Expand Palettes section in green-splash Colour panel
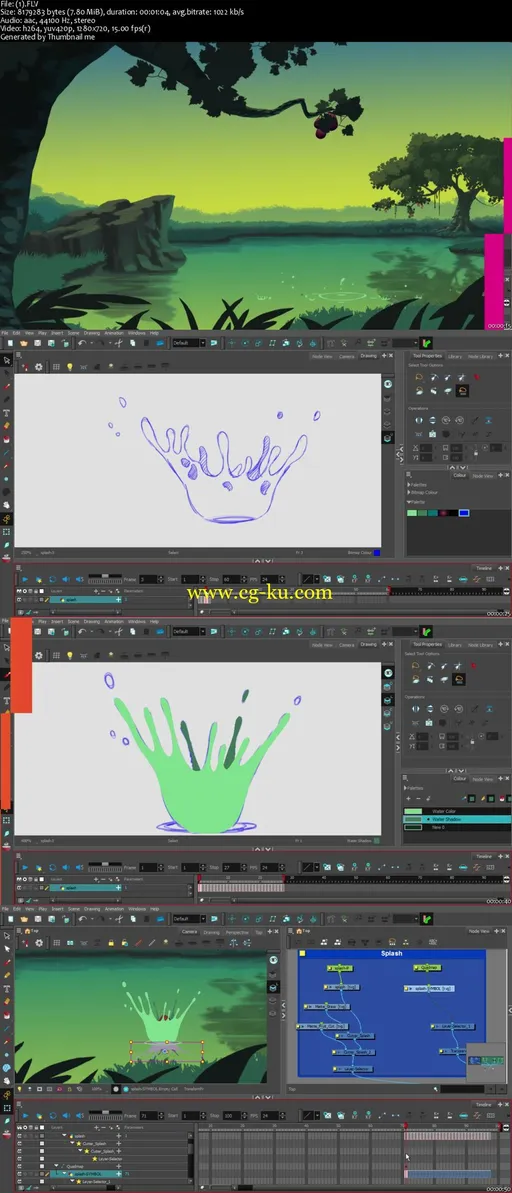Screen dimensions: 512x1193 [x=407, y=788]
